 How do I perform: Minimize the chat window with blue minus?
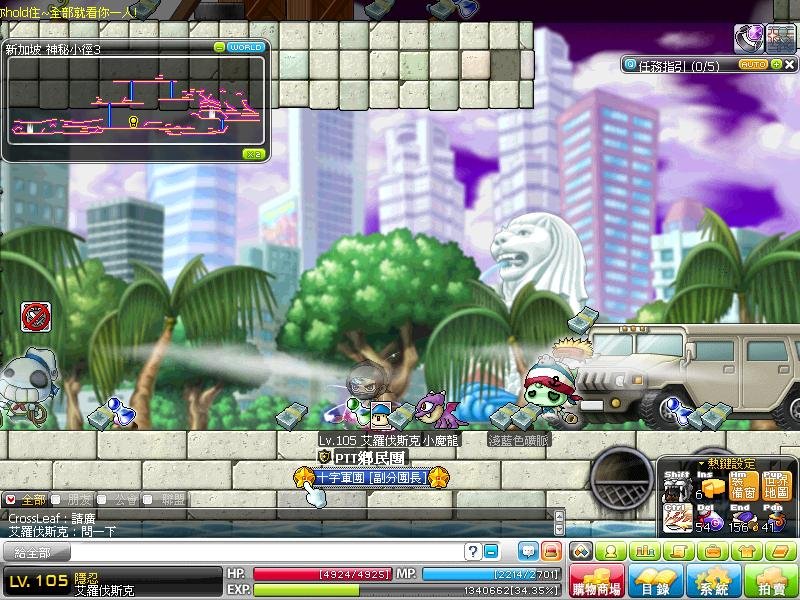(x=491, y=552)
